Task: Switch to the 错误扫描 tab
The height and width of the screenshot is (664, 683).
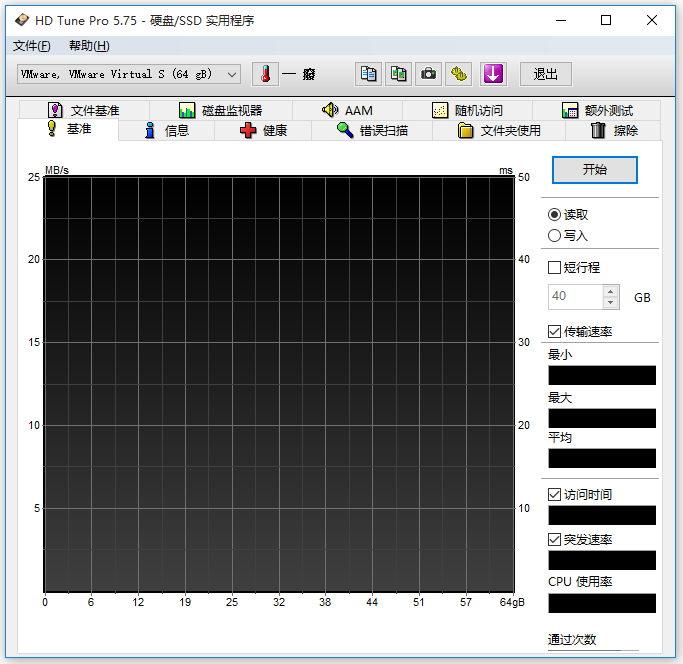Action: tap(372, 130)
